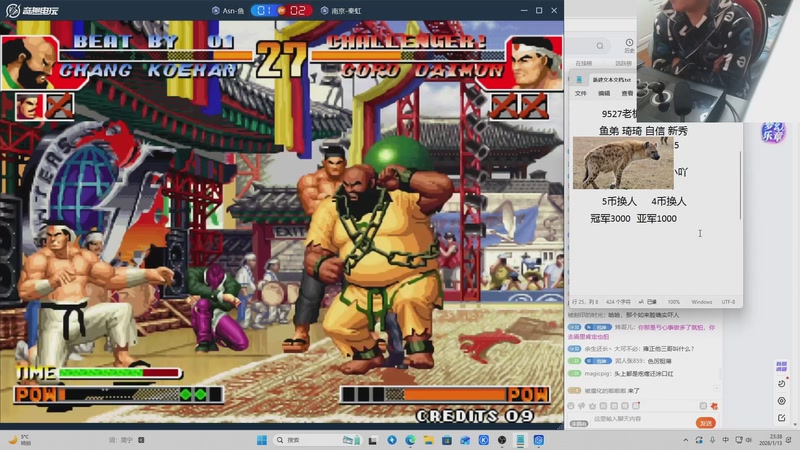Open the Notepad 文件 menu

coord(581,93)
